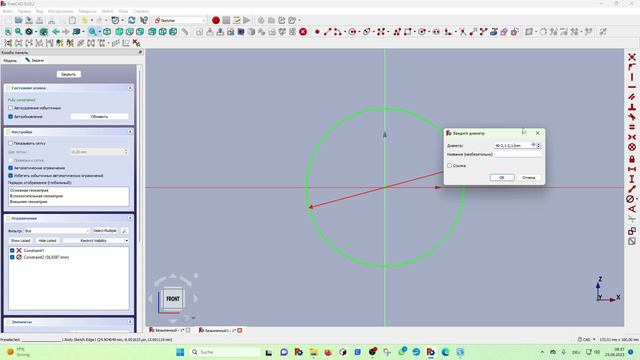
Task: Untick Избегать избыточных автоматических ограничений checkbox
Action: pyautogui.click(x=11, y=176)
